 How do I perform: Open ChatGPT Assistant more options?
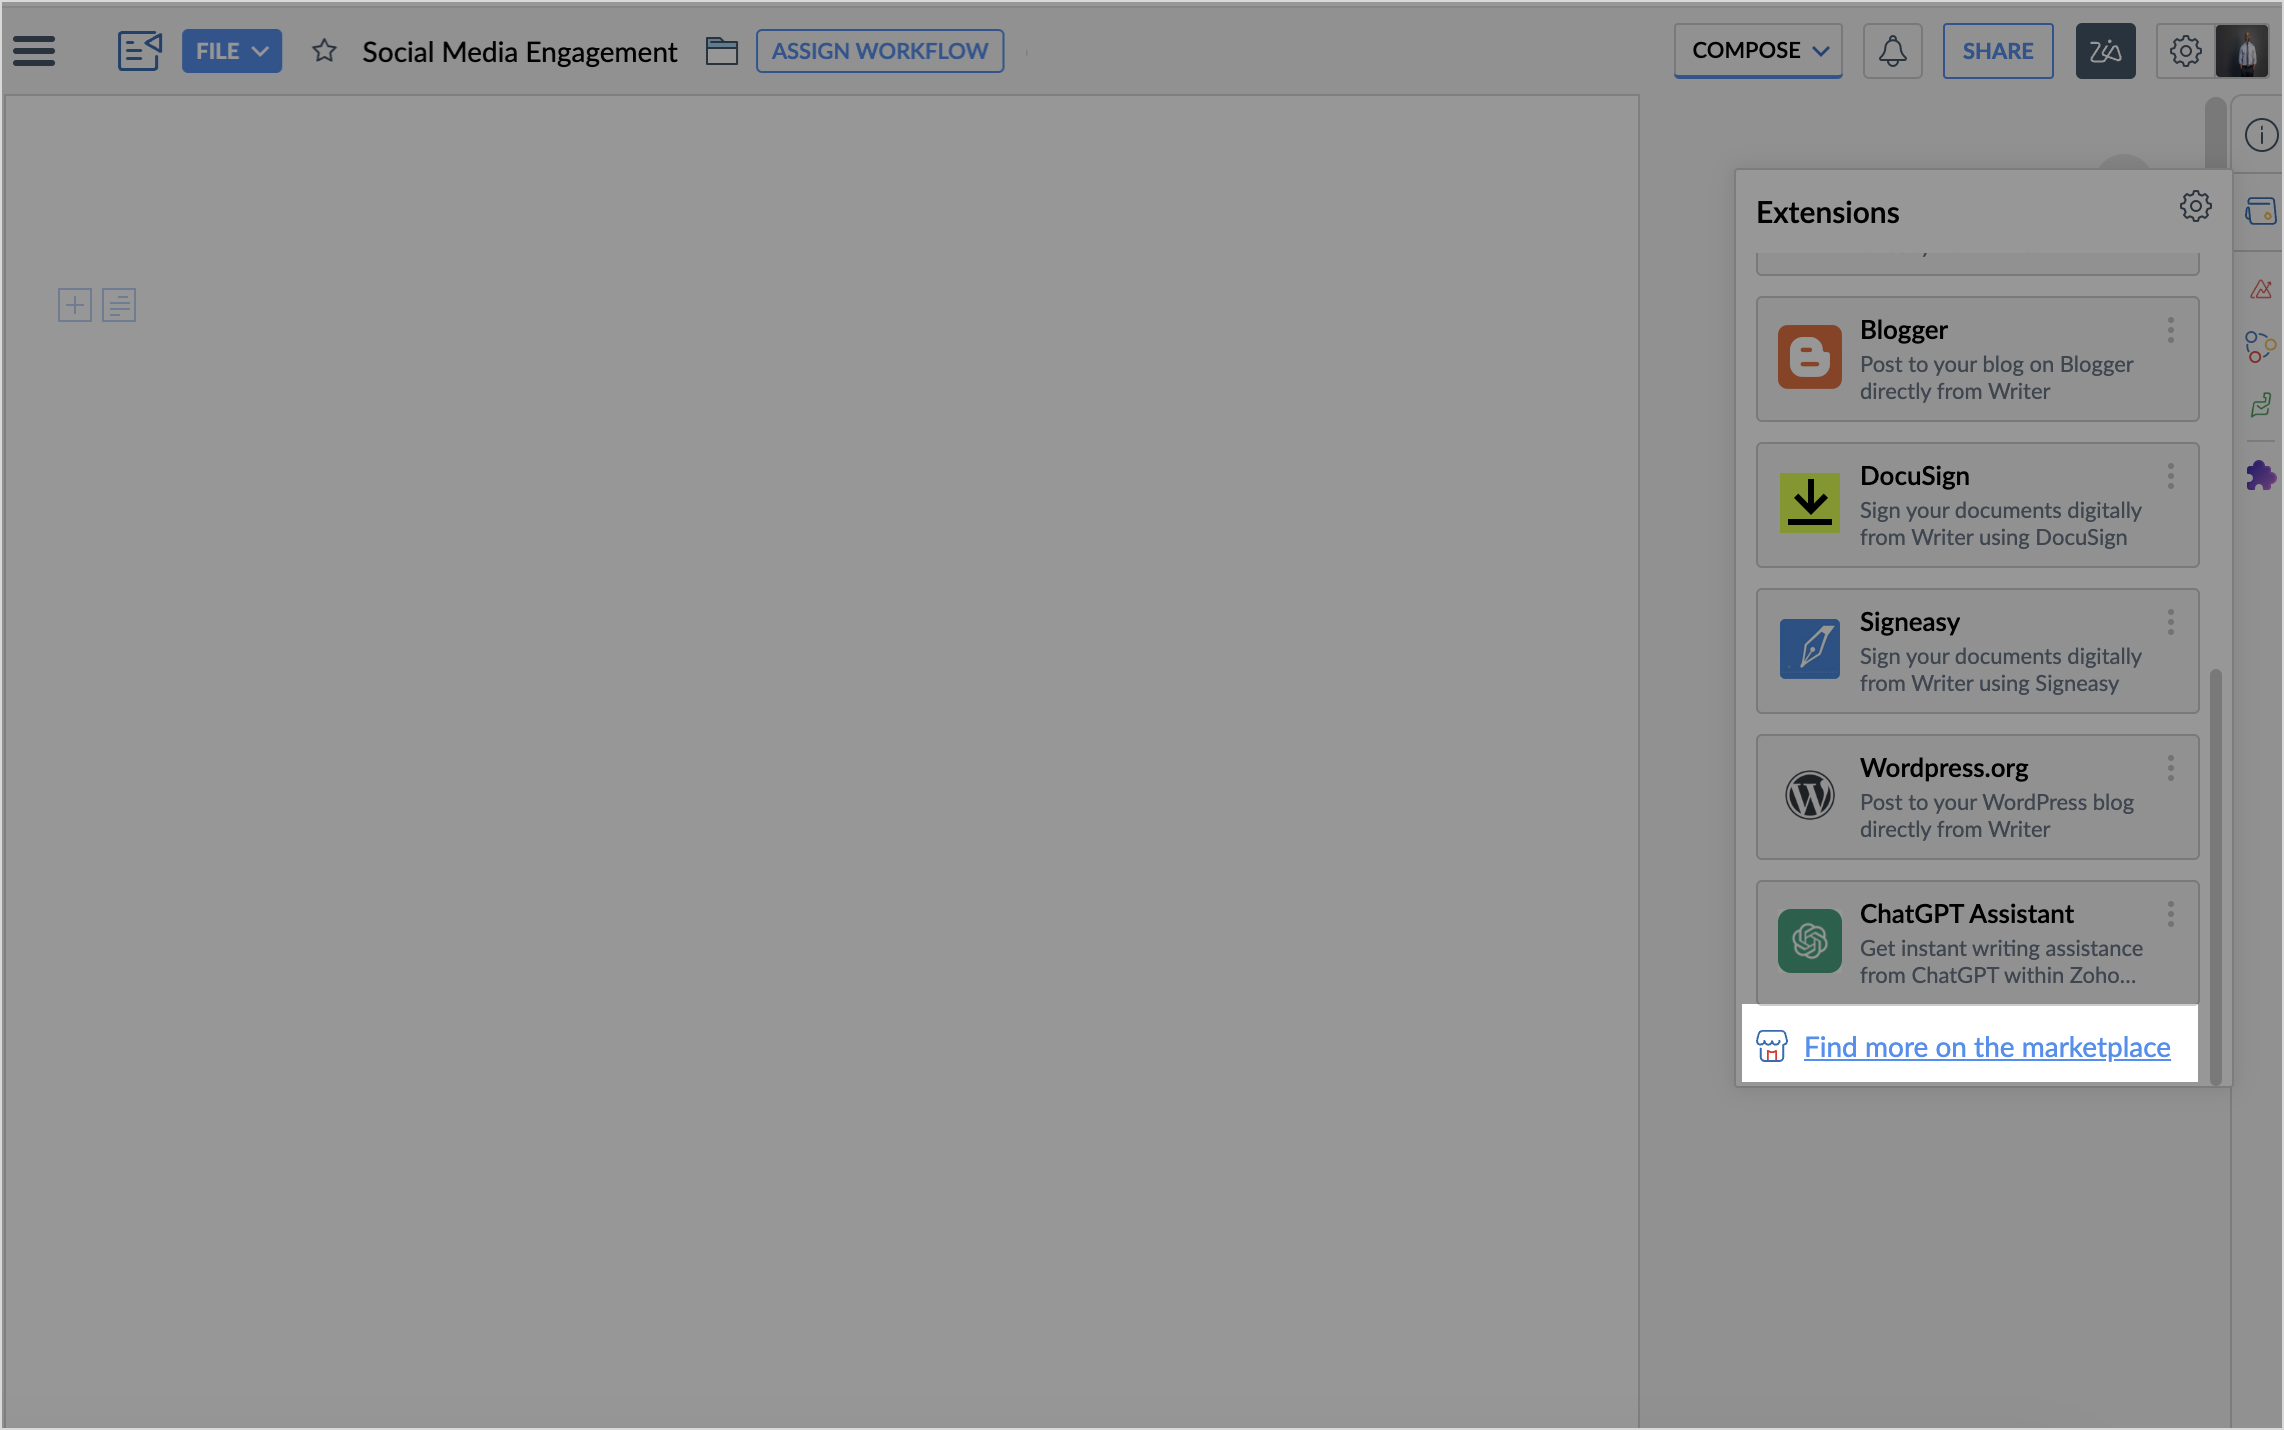coord(2170,914)
